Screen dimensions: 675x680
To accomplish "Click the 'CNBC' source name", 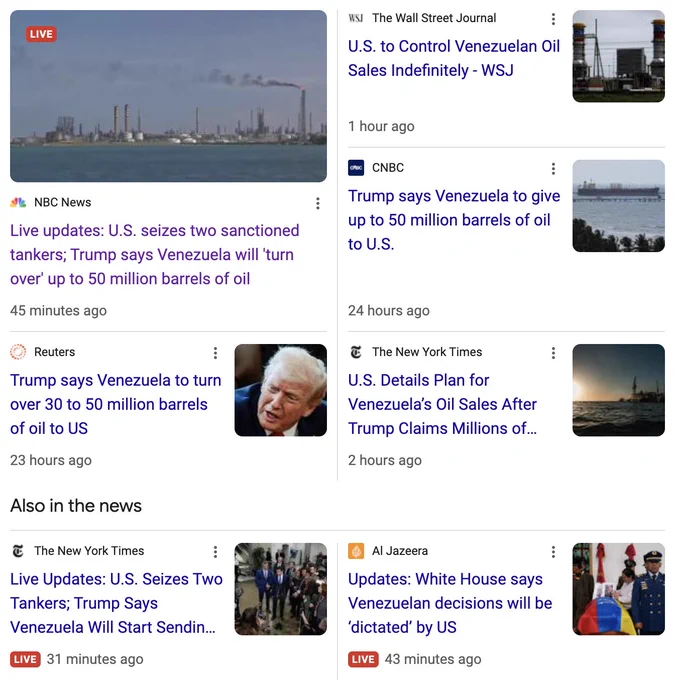I will click(x=388, y=168).
